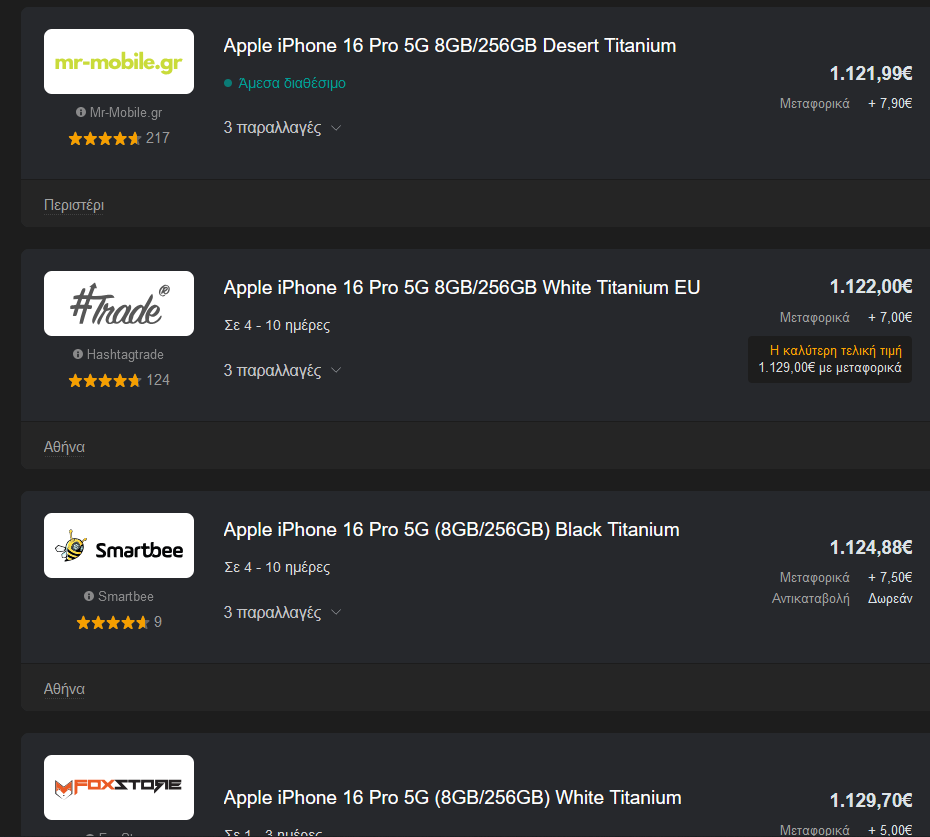This screenshot has width=930, height=837.
Task: Click shipping cost + 7,90€
Action: (x=890, y=103)
